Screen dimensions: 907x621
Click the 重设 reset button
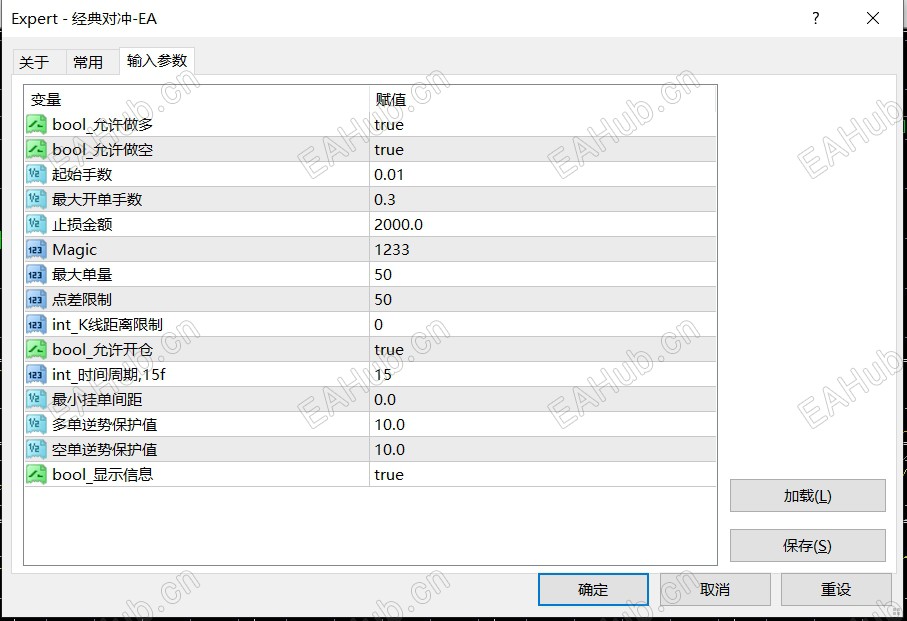coord(836,589)
